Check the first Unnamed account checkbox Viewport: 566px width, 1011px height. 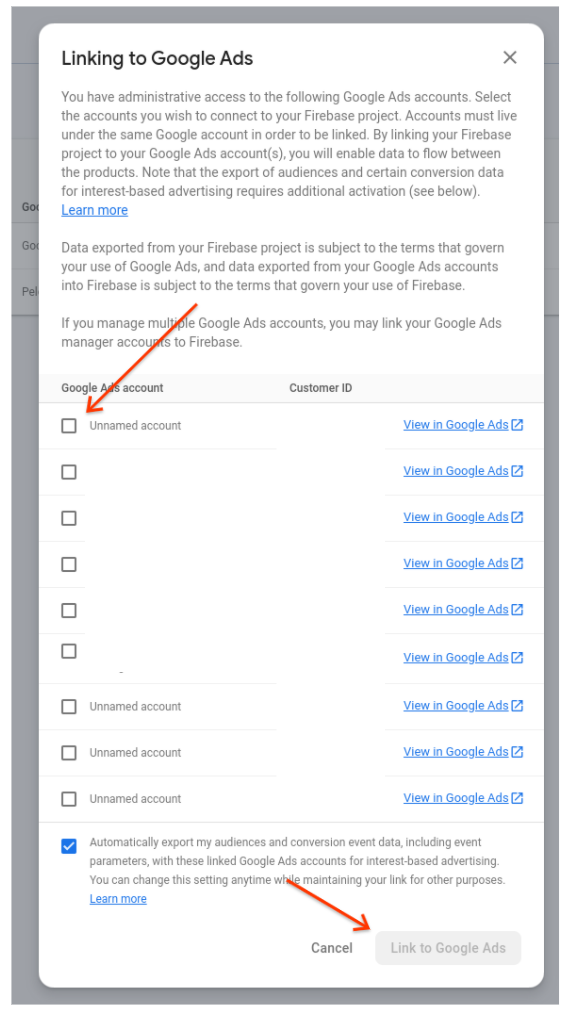69,426
